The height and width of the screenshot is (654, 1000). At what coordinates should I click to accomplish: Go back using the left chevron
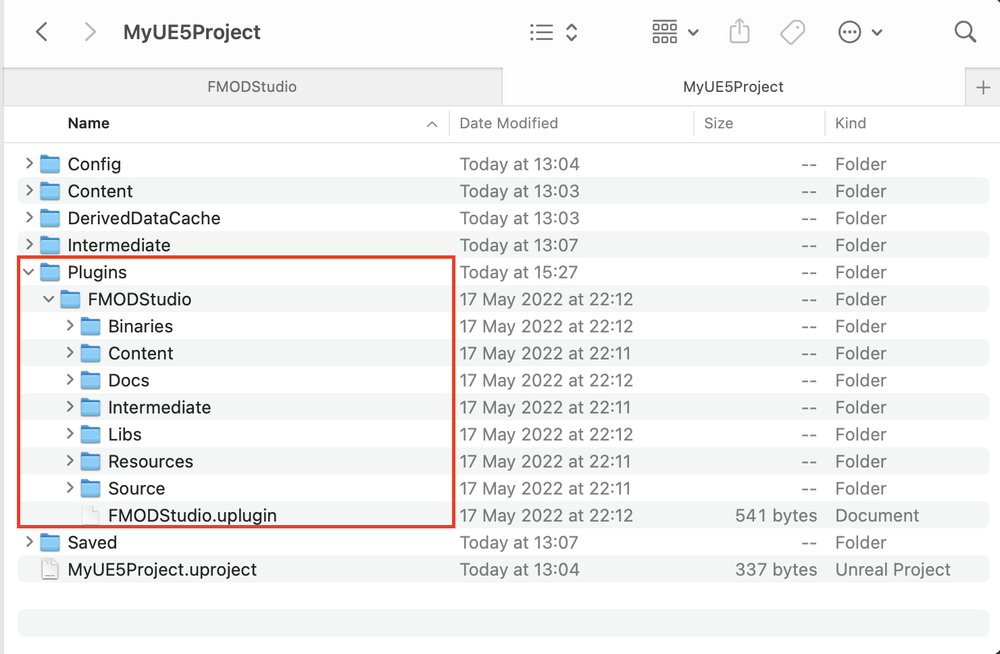coord(42,32)
